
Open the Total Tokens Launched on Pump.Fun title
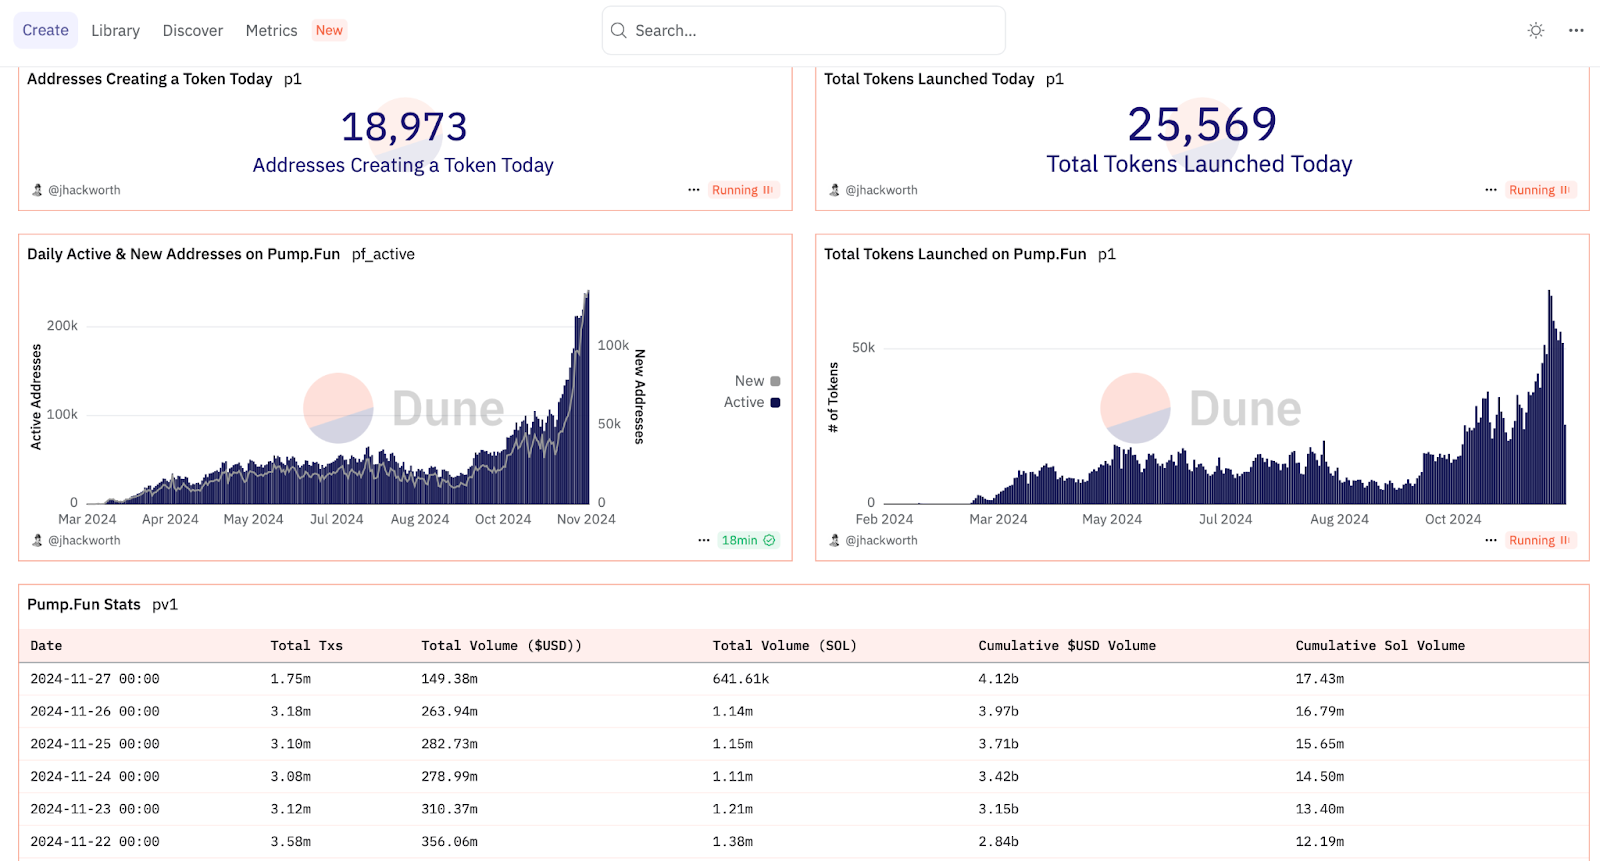954,254
